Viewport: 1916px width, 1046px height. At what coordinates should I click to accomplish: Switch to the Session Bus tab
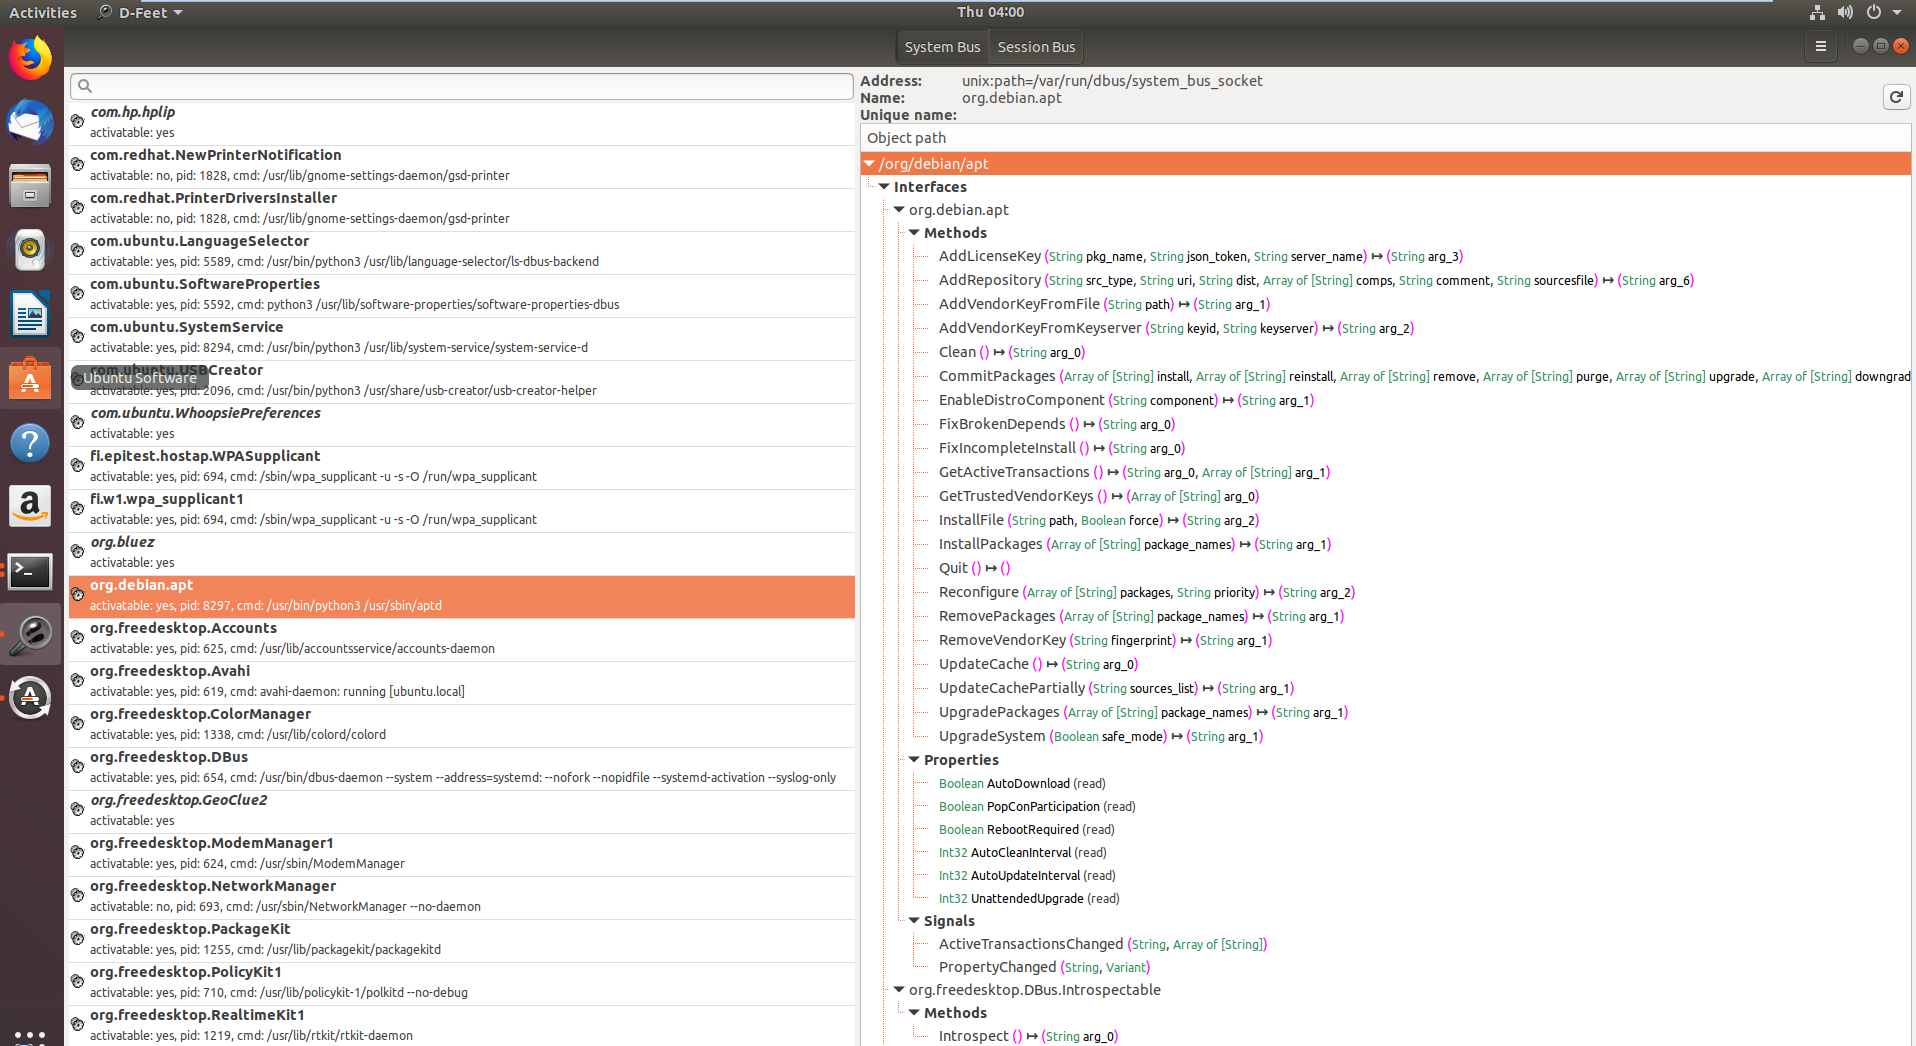point(1036,47)
